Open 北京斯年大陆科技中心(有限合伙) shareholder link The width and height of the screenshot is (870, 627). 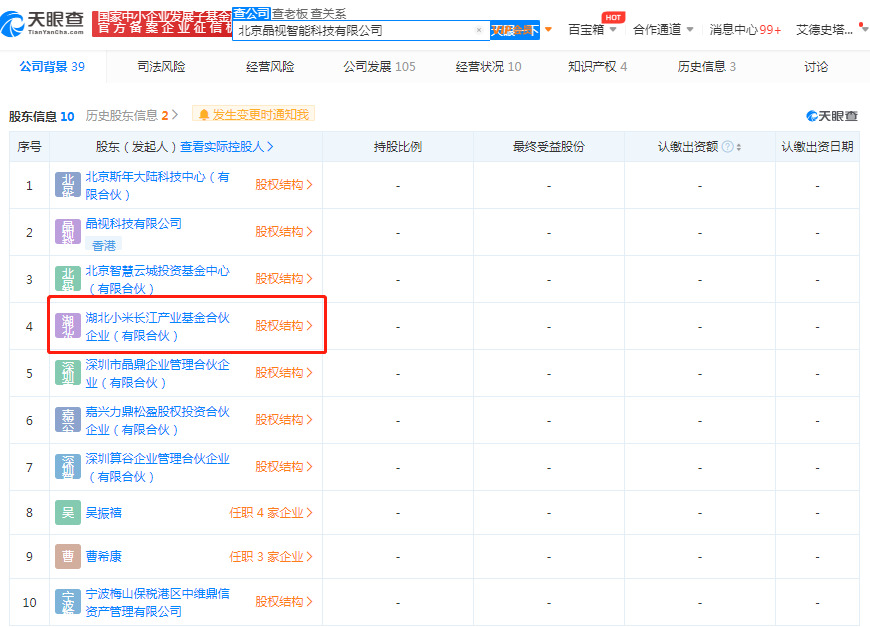coord(158,185)
